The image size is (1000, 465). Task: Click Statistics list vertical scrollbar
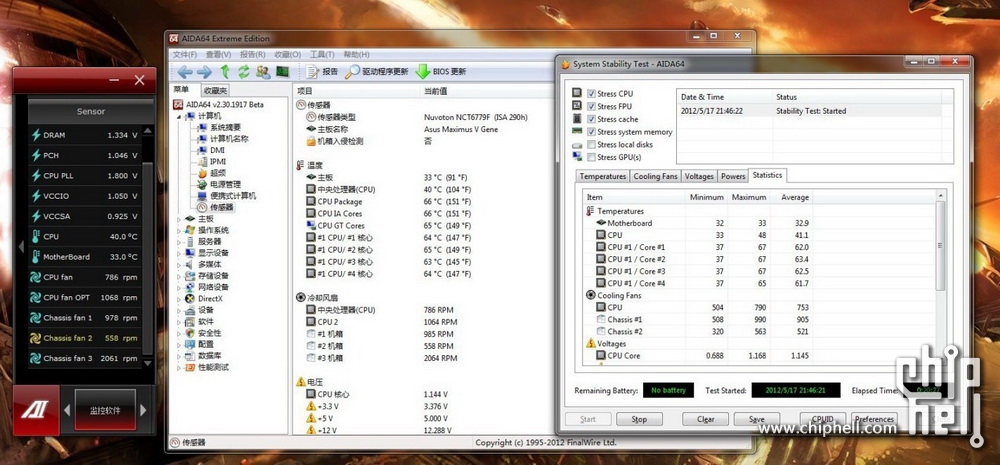[940, 246]
